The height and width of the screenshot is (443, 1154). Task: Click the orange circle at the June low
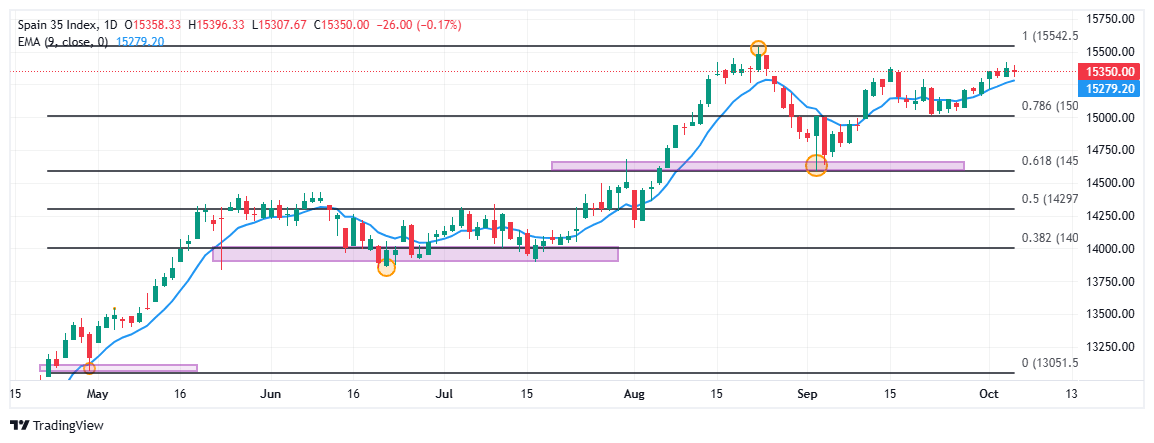pos(386,267)
